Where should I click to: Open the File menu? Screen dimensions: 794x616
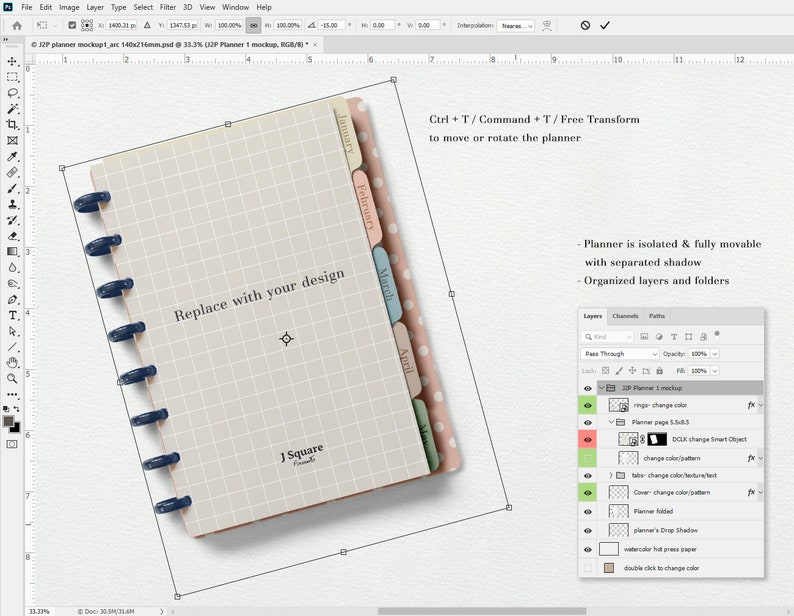pyautogui.click(x=26, y=7)
